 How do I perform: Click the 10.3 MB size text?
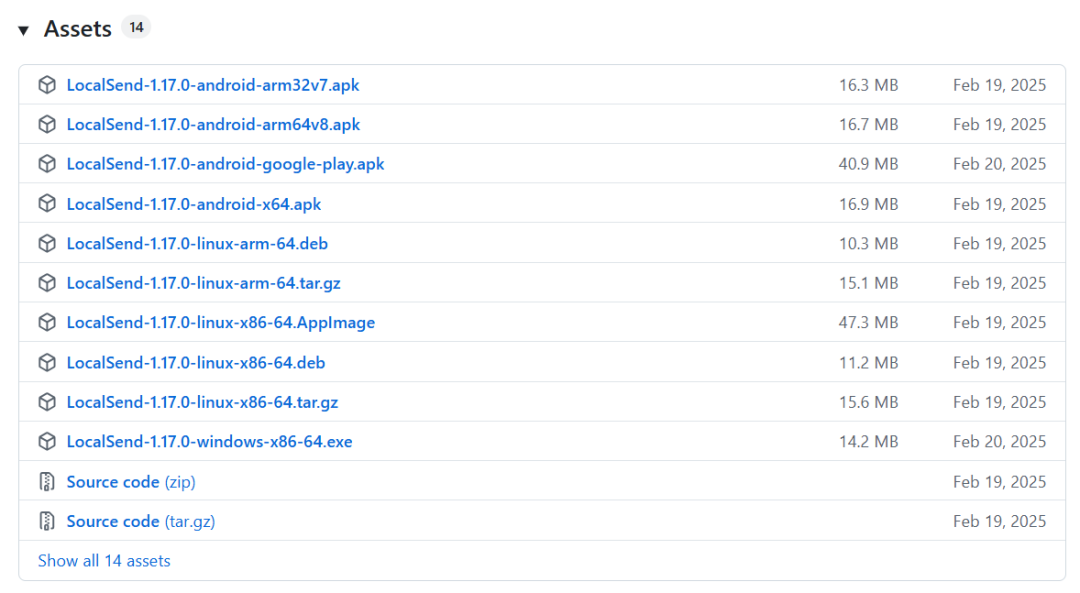(869, 243)
